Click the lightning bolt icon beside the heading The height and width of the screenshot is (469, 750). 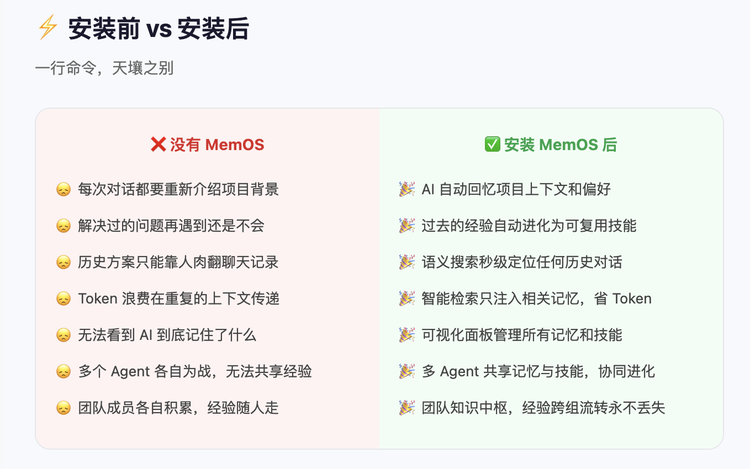[x=47, y=28]
